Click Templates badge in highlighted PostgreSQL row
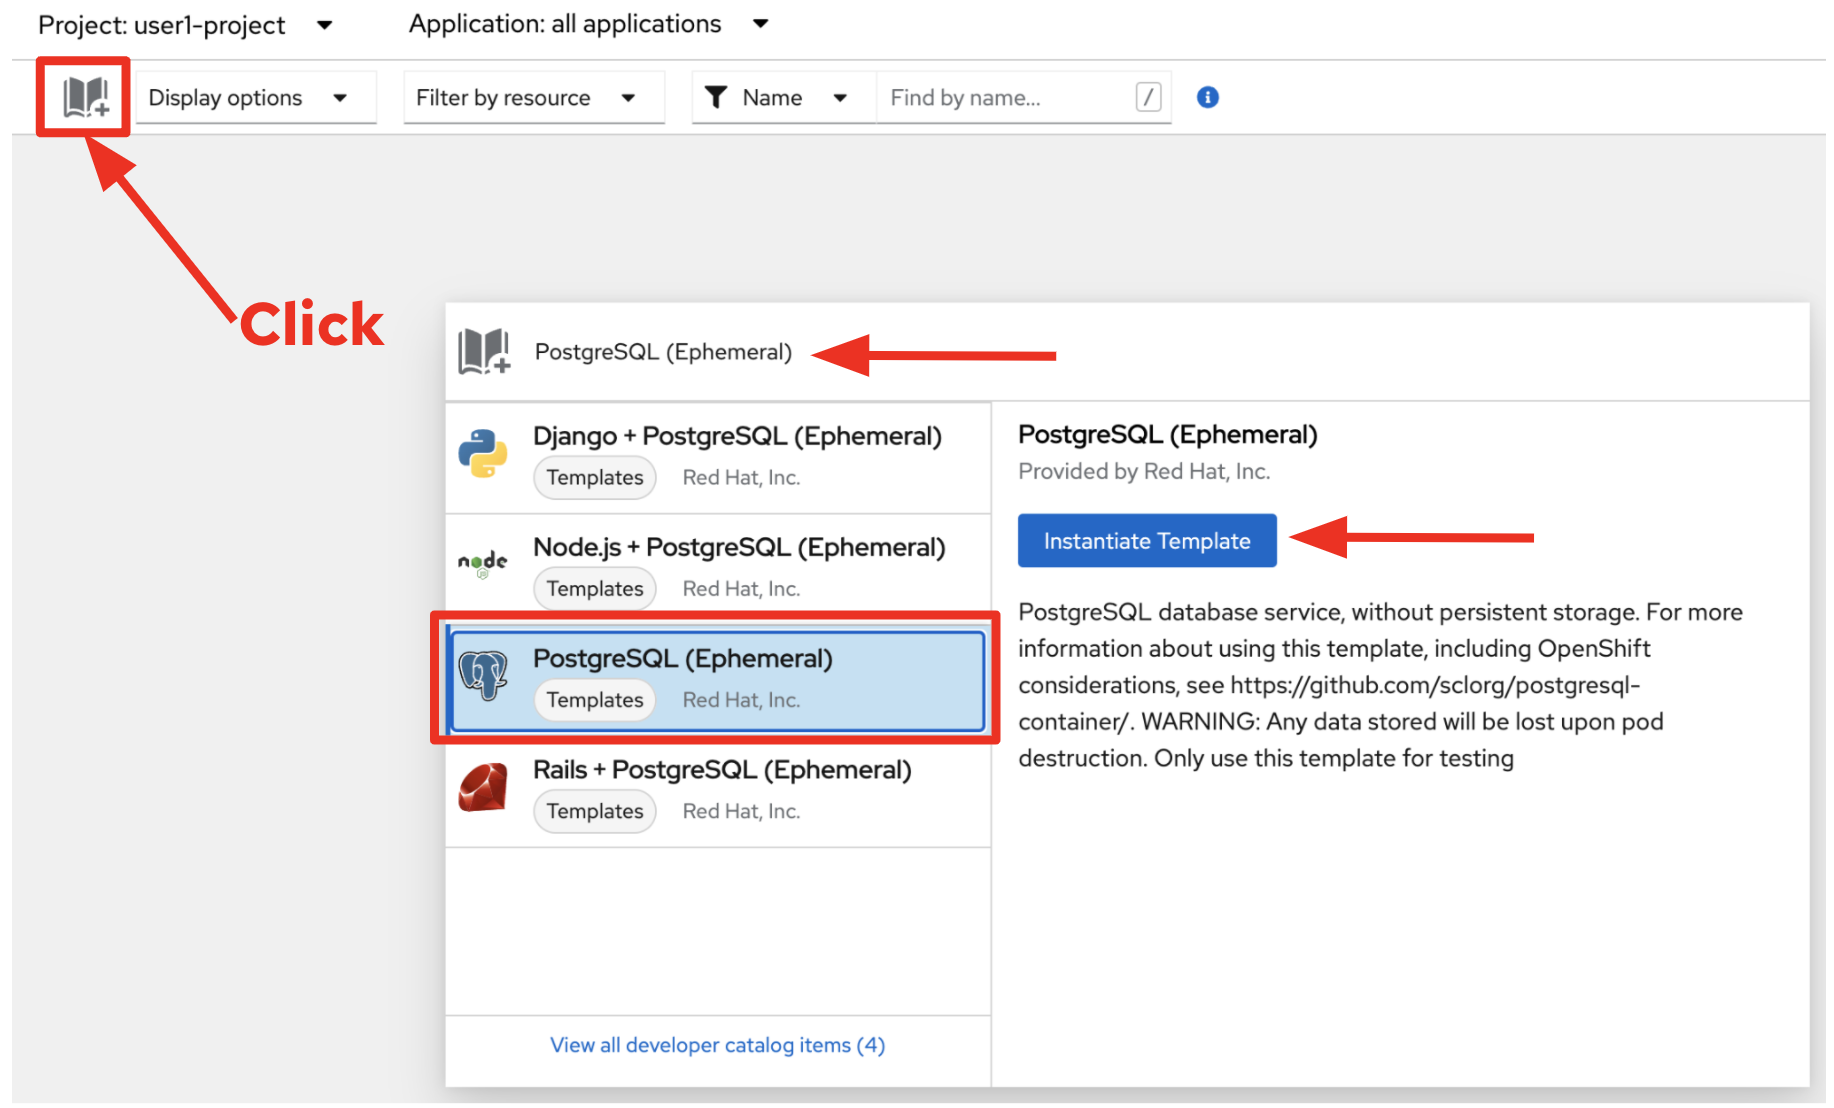Viewport: 1834px width, 1108px height. tap(595, 700)
